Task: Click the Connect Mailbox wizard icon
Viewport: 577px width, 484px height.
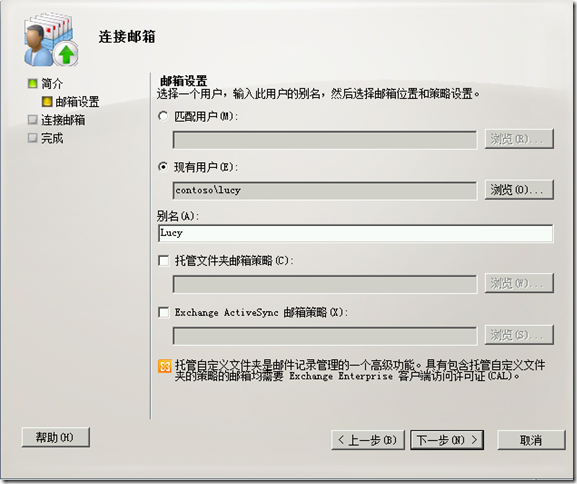Action: (51, 40)
